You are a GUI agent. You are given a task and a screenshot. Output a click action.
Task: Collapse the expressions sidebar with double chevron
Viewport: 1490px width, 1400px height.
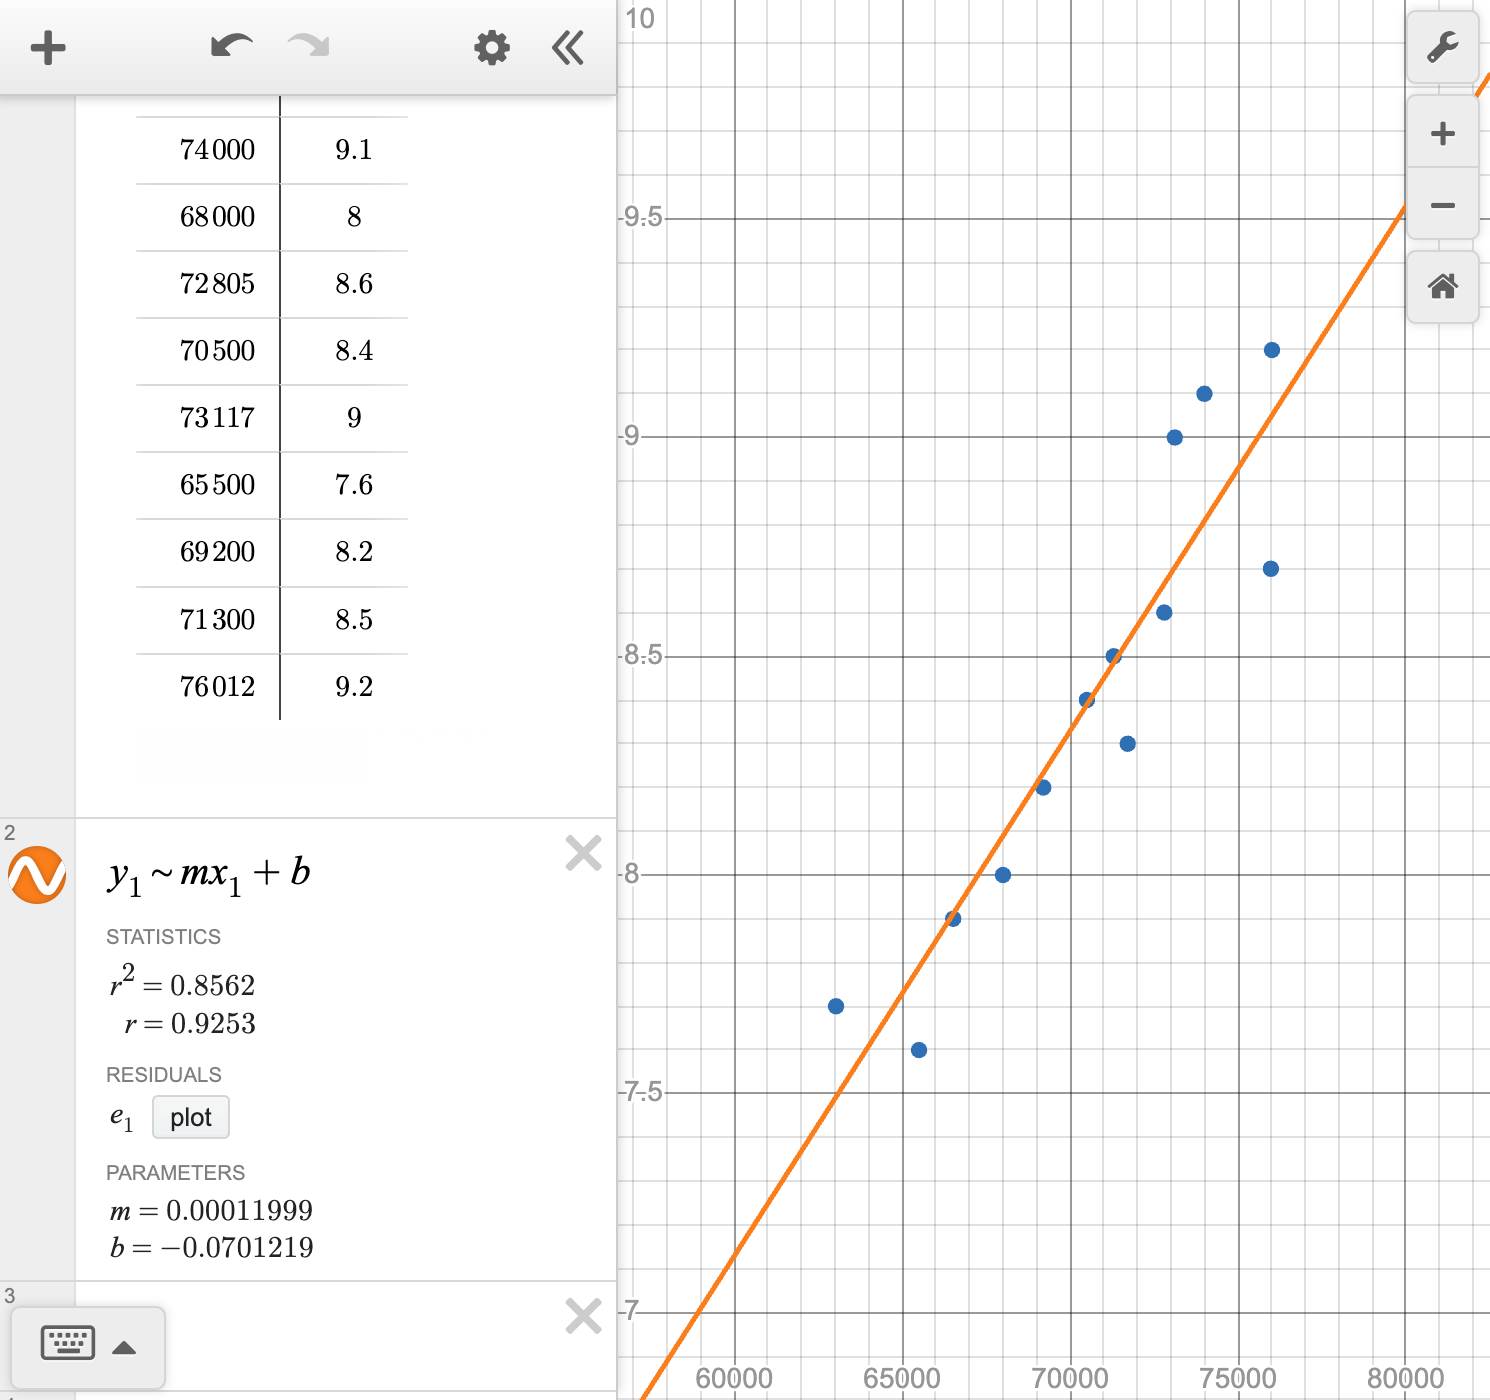tap(567, 47)
